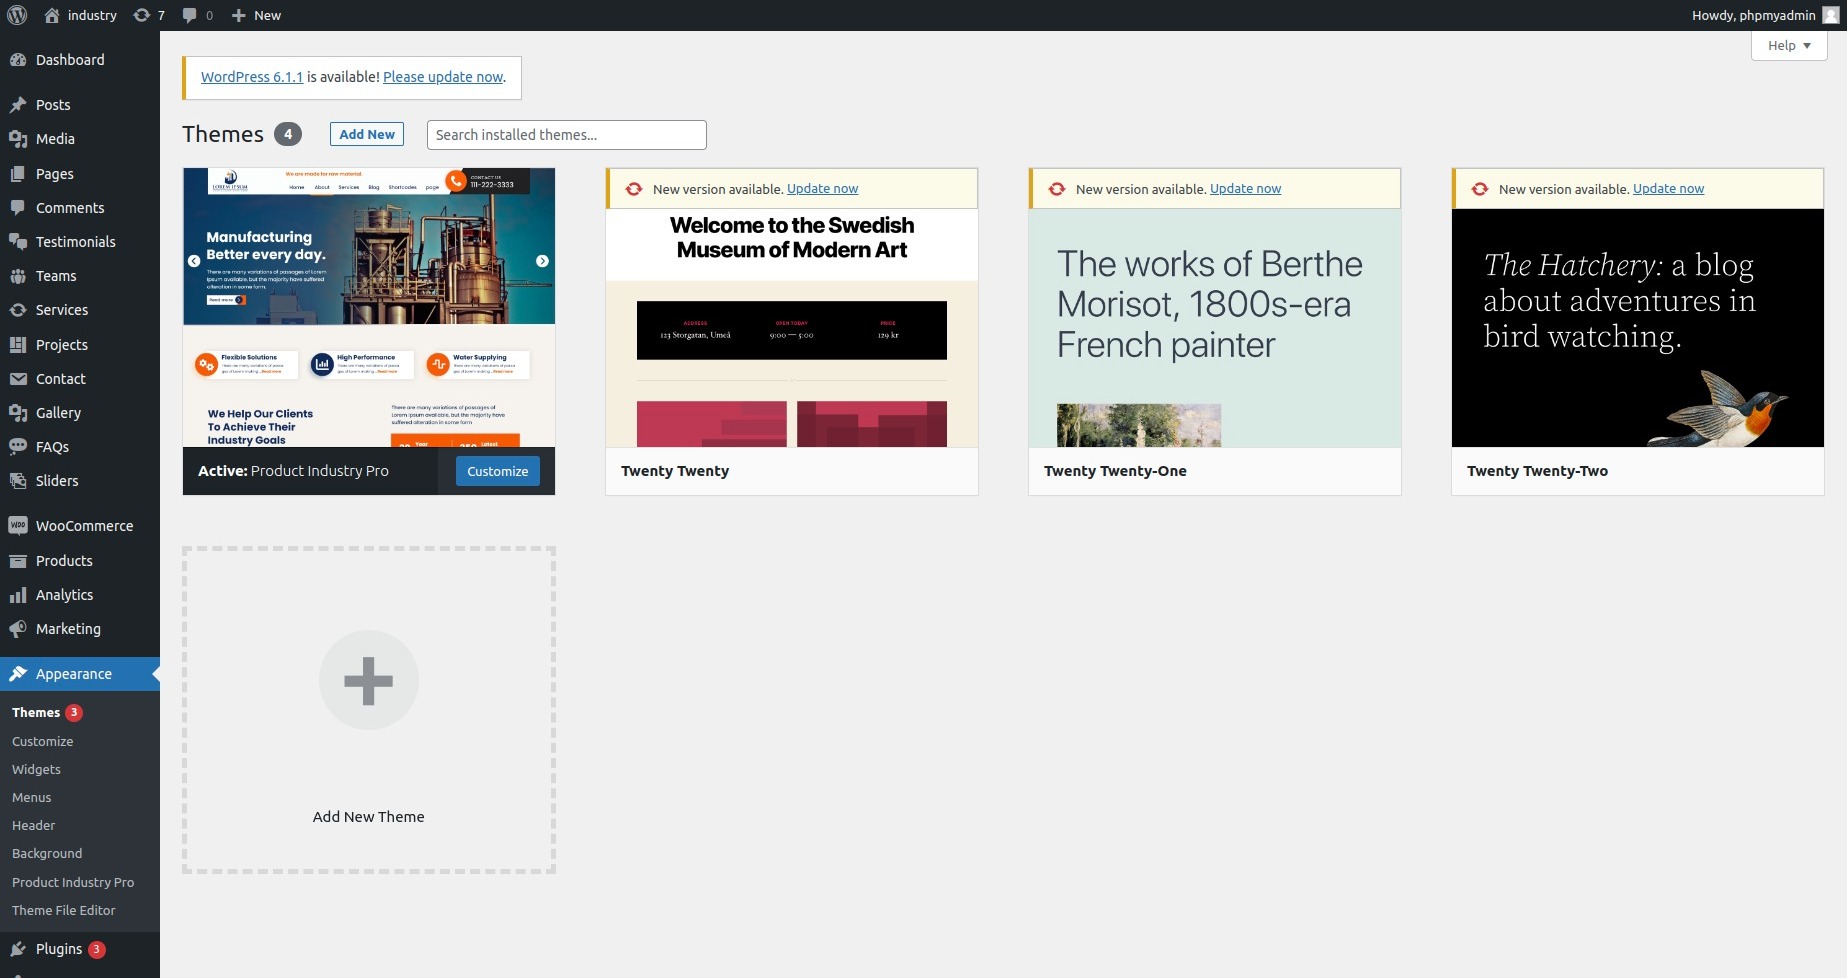
Task: Click the Testimonials icon in sidebar
Action: tap(18, 242)
